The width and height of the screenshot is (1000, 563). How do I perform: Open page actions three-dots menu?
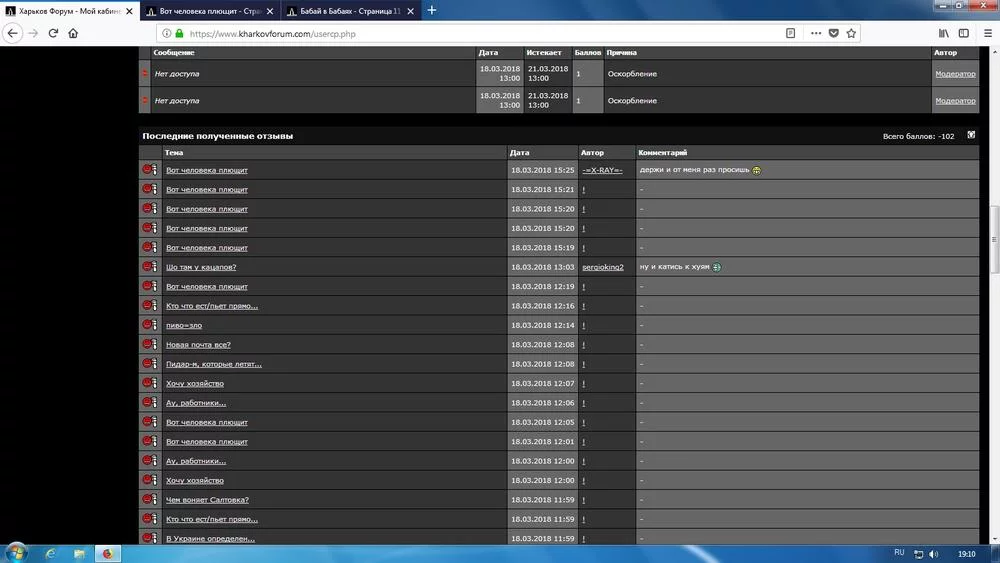[x=816, y=33]
